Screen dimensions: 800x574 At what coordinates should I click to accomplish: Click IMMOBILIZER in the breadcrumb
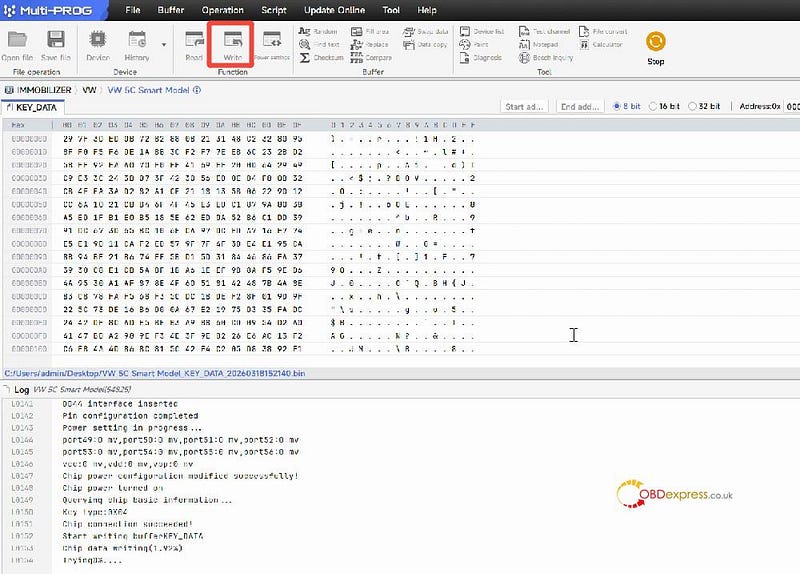click(44, 90)
